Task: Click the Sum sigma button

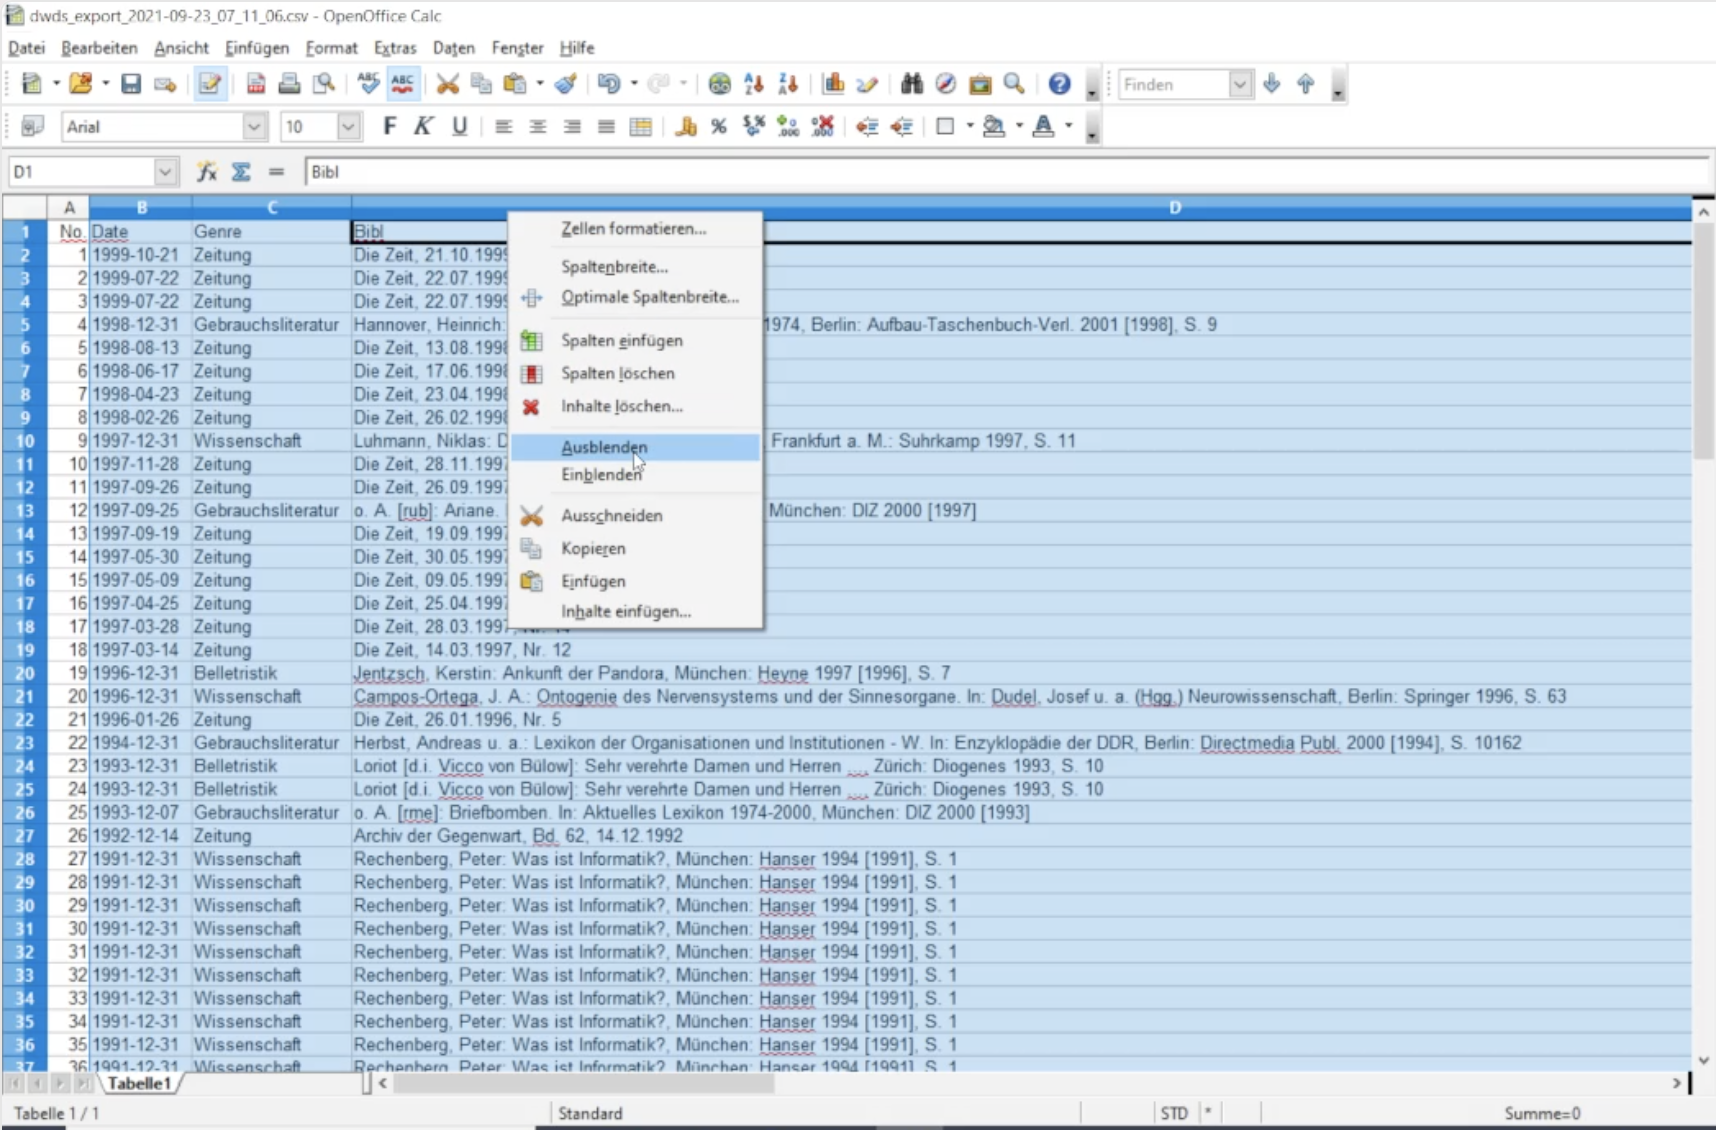Action: (x=241, y=172)
